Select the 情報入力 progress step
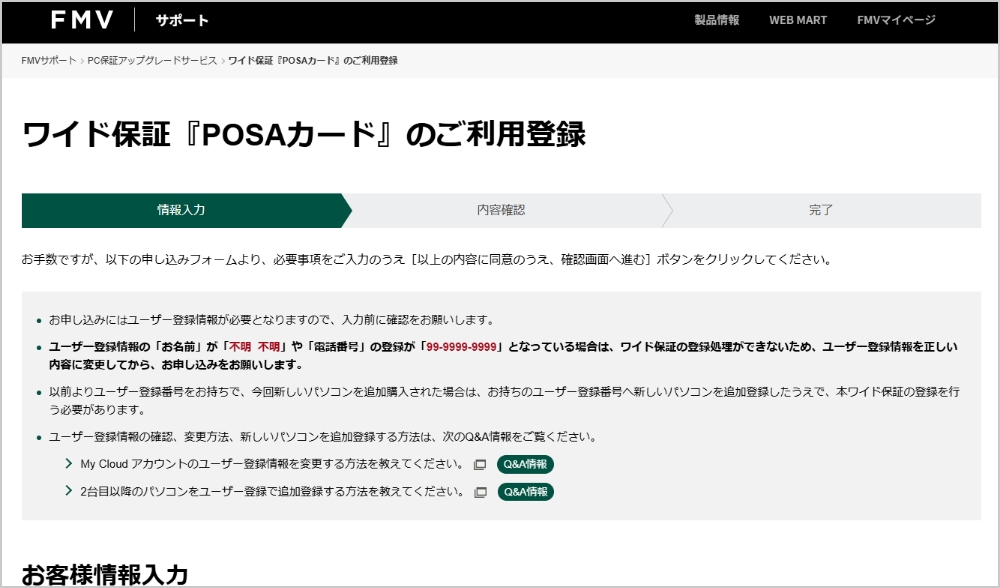This screenshot has width=1000, height=588. point(181,211)
